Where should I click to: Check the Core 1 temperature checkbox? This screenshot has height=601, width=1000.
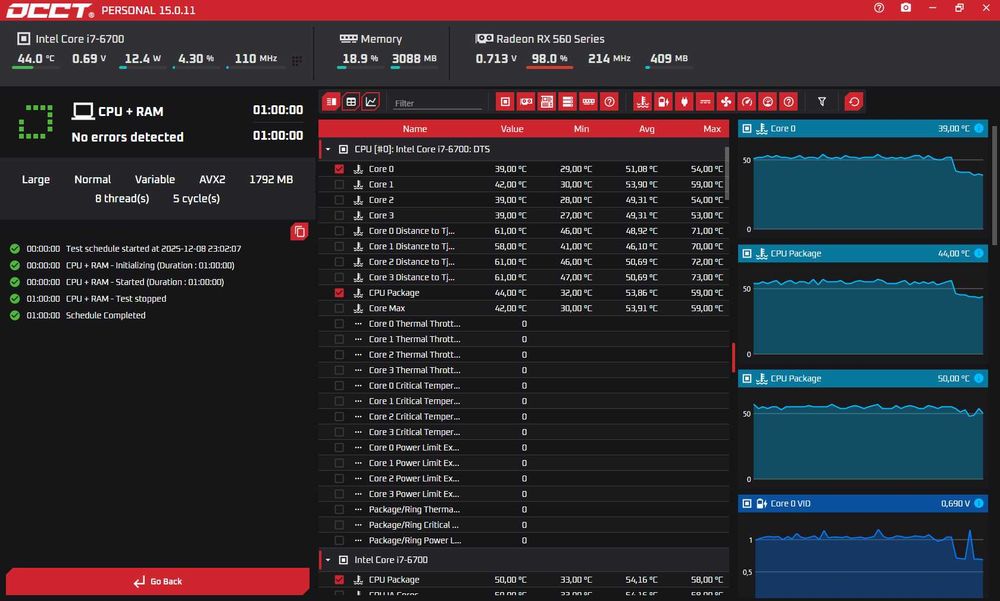point(339,184)
